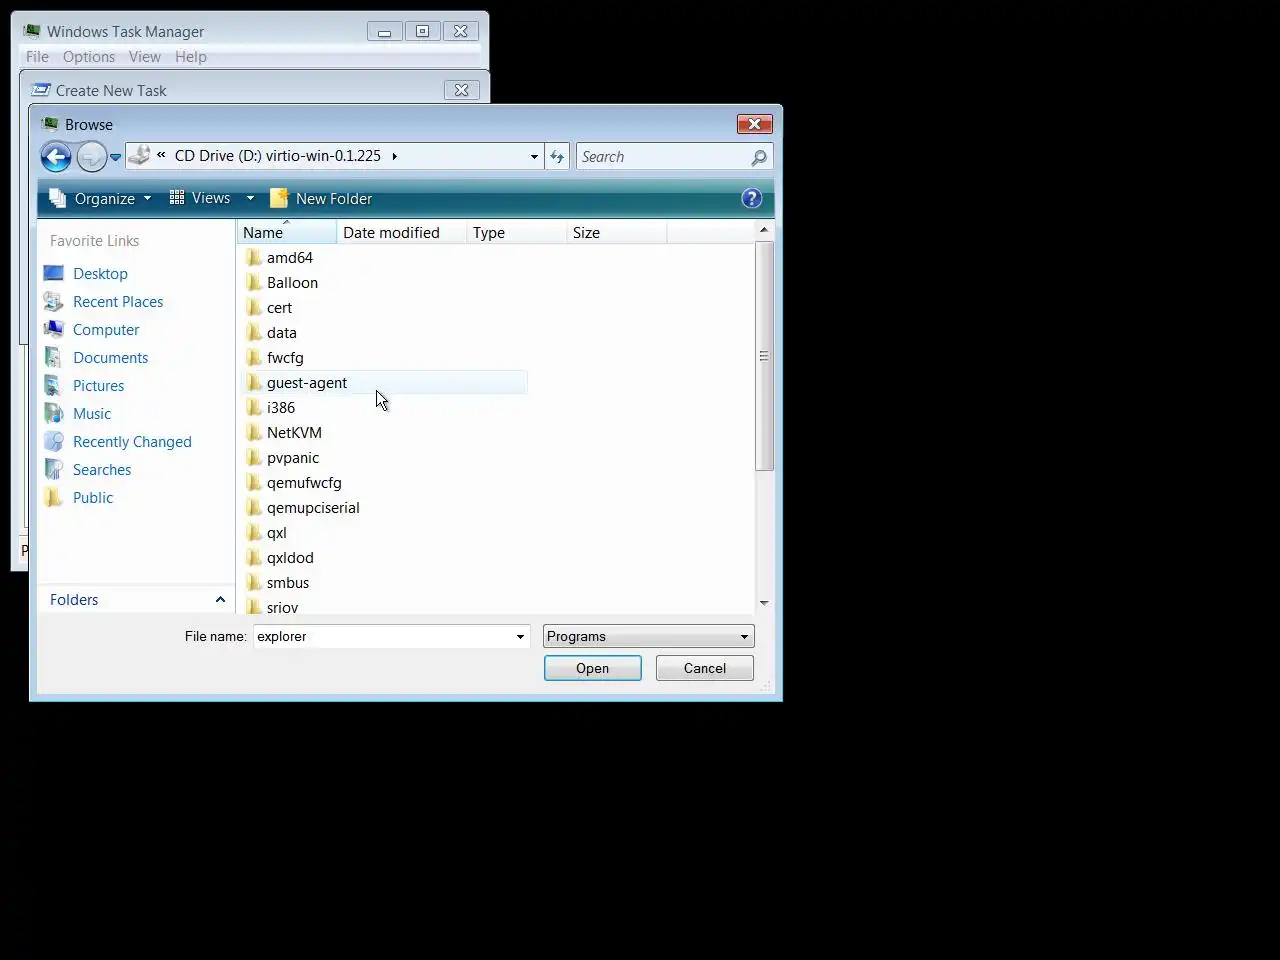
Task: Select the qxldod folder icon
Action: point(254,557)
